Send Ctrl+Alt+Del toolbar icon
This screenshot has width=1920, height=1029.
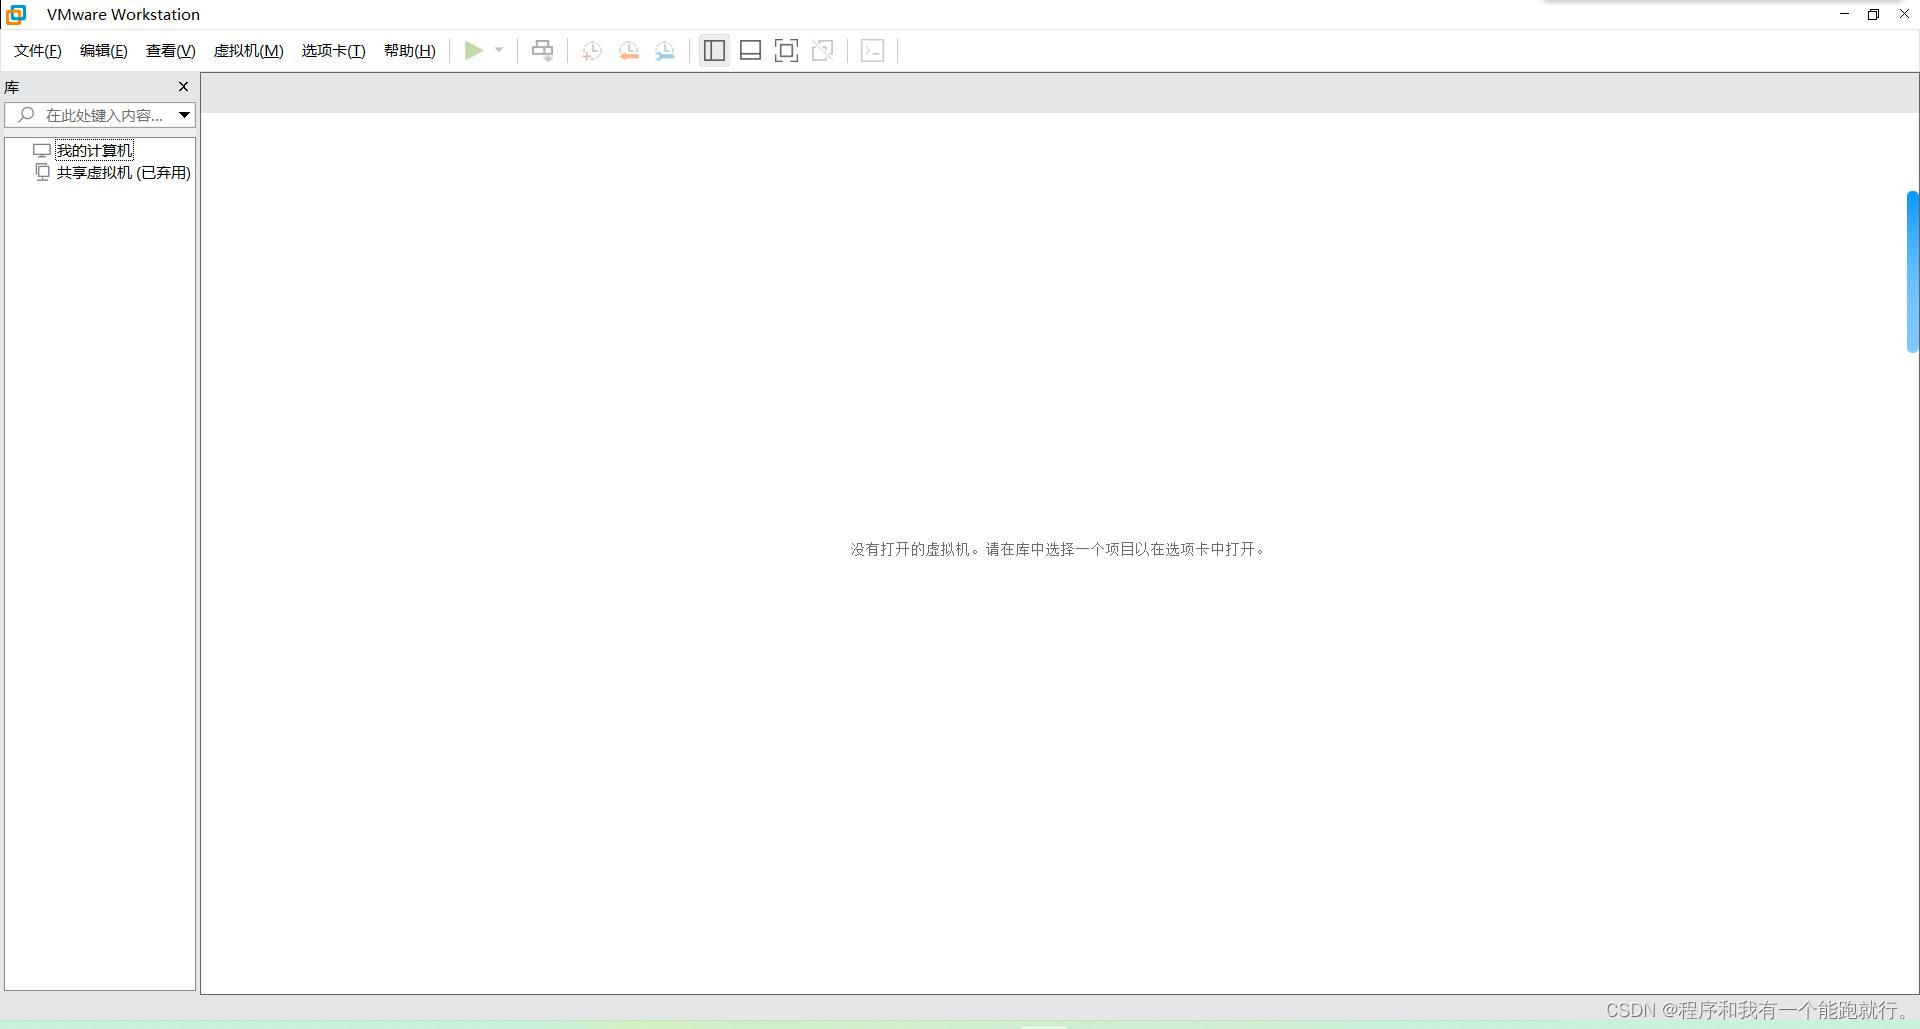[542, 50]
